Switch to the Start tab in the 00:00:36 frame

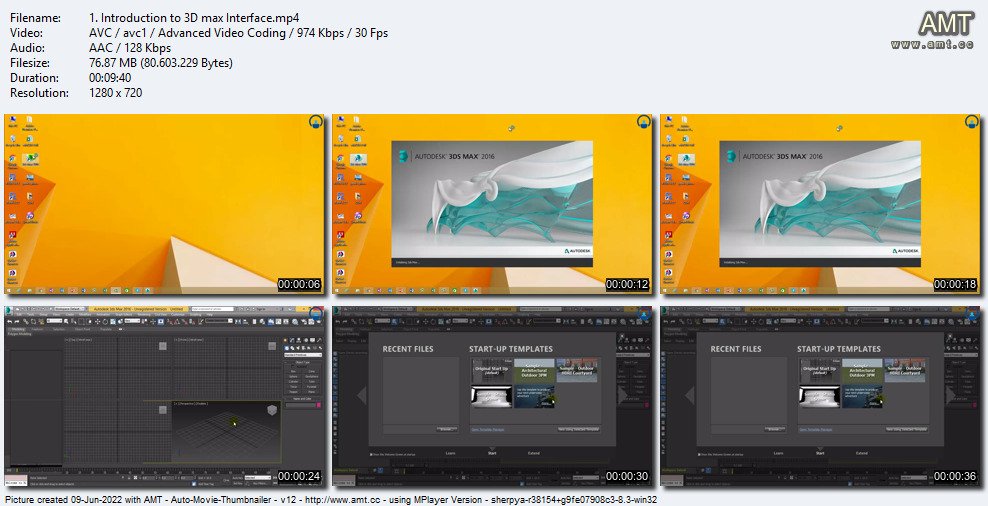coord(820,453)
